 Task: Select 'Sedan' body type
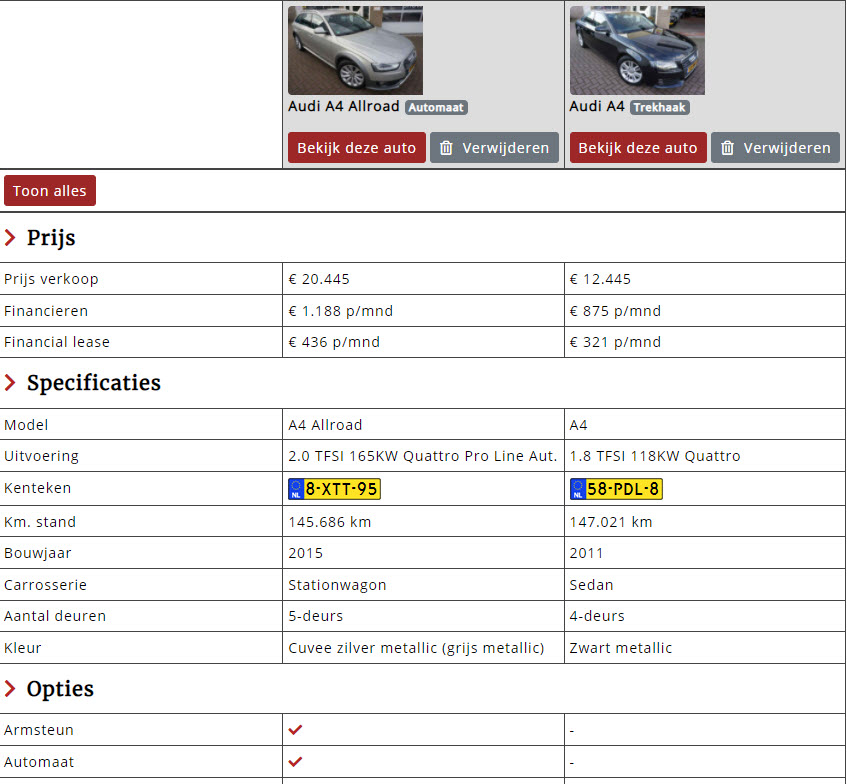point(591,585)
